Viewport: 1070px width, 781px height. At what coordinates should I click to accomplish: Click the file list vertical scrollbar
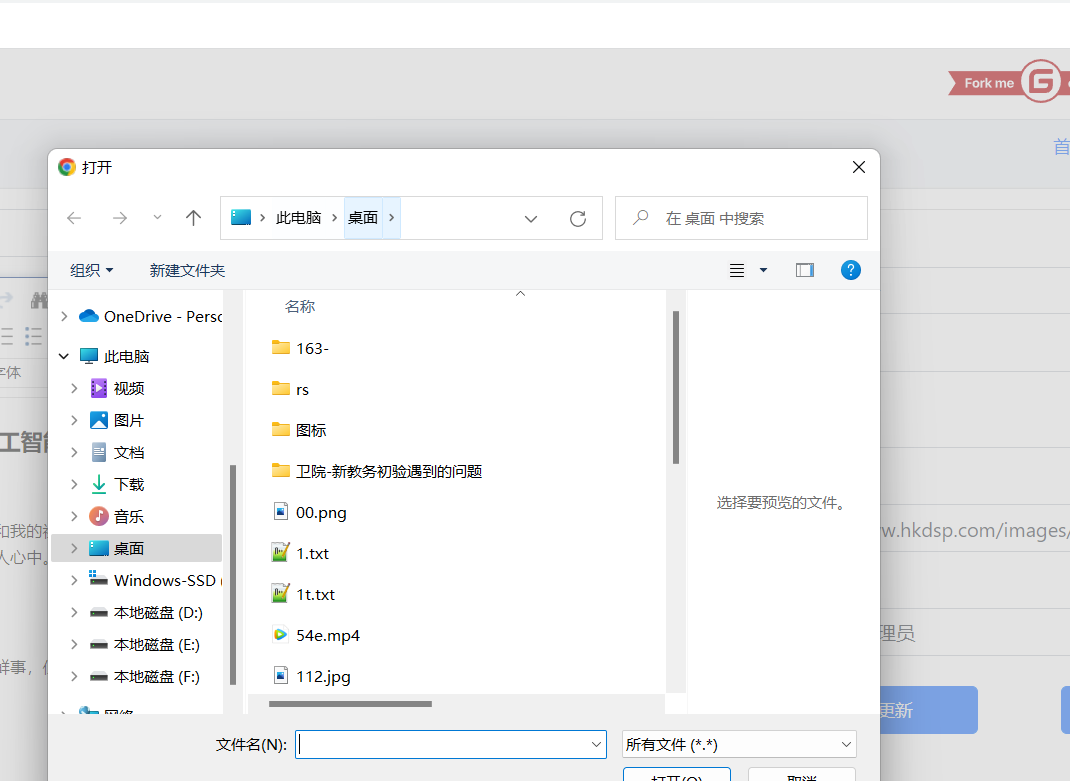(x=676, y=388)
